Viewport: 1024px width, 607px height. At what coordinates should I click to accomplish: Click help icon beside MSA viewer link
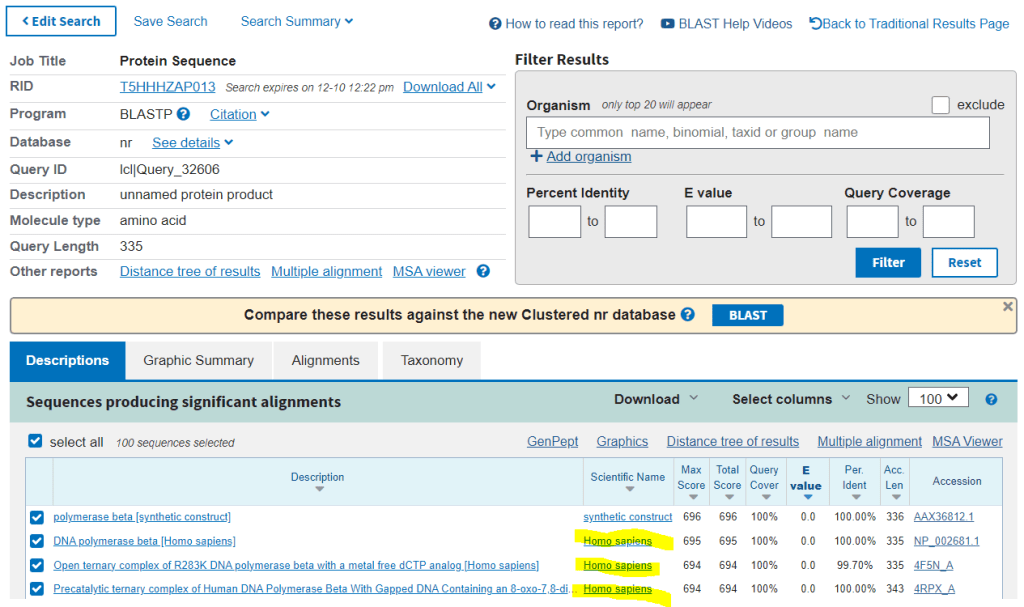tap(483, 271)
